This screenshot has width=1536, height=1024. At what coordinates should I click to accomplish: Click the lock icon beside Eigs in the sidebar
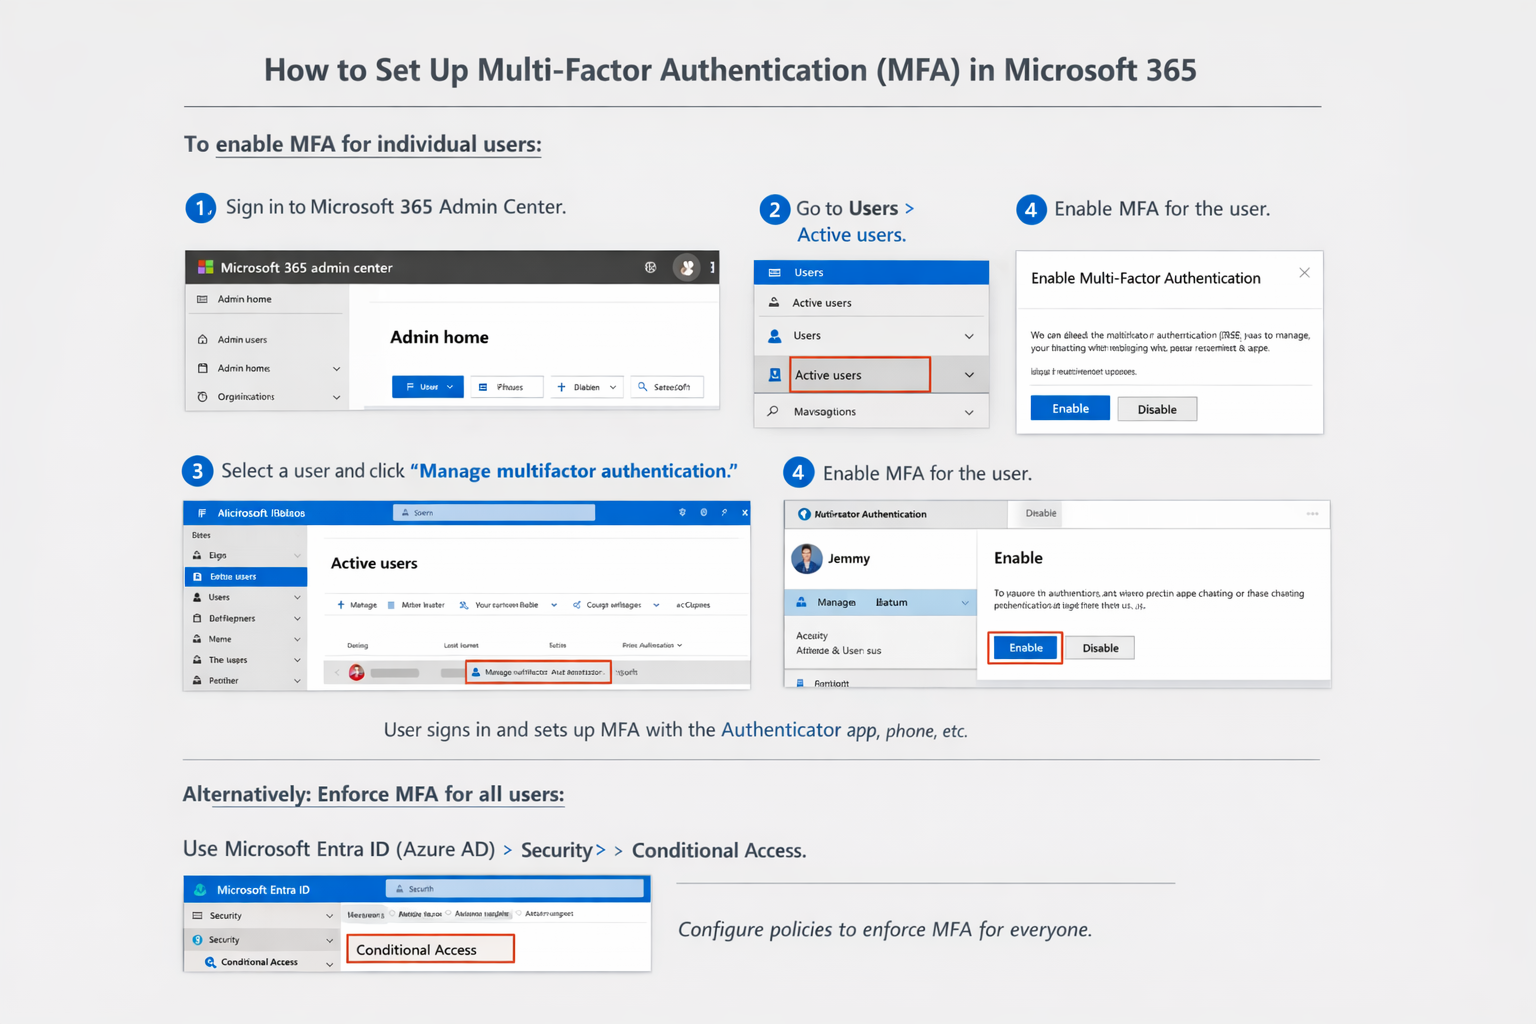pyautogui.click(x=197, y=555)
